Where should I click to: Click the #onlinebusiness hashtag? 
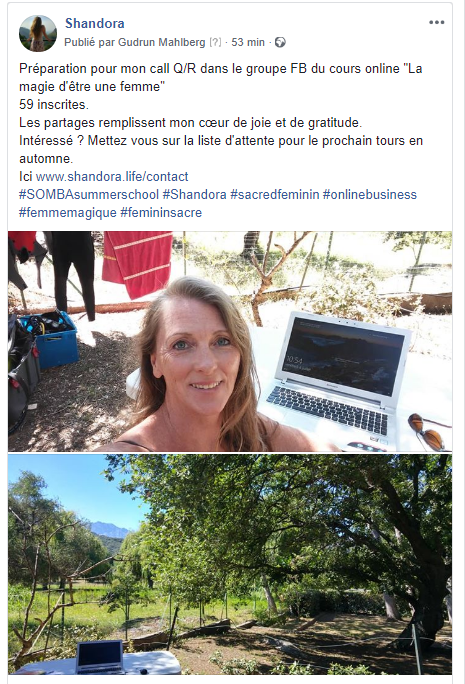[370, 195]
